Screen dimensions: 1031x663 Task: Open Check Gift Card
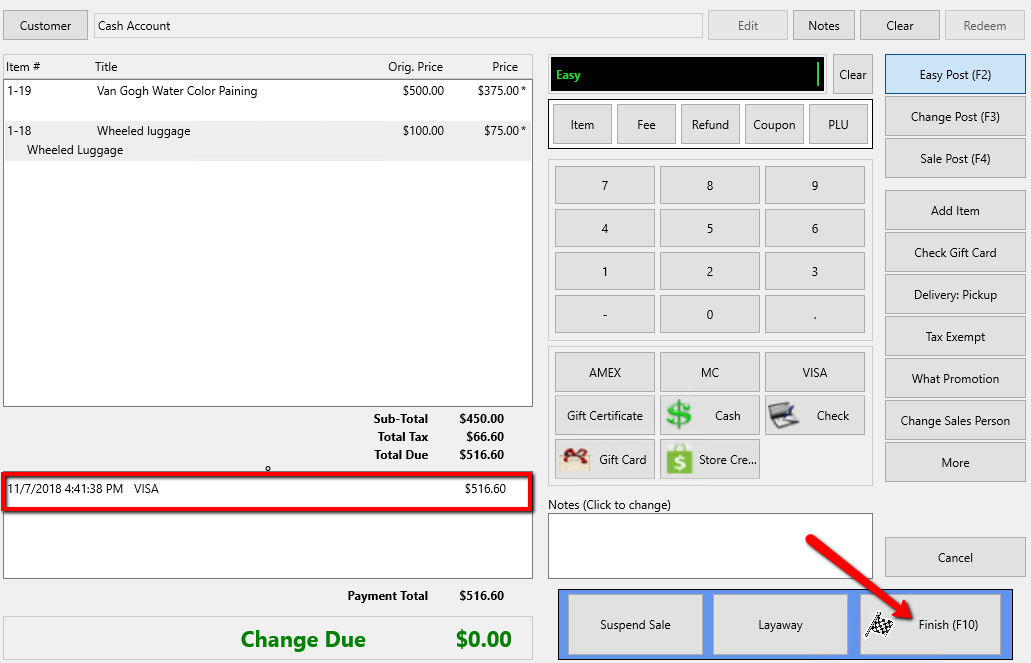[955, 253]
